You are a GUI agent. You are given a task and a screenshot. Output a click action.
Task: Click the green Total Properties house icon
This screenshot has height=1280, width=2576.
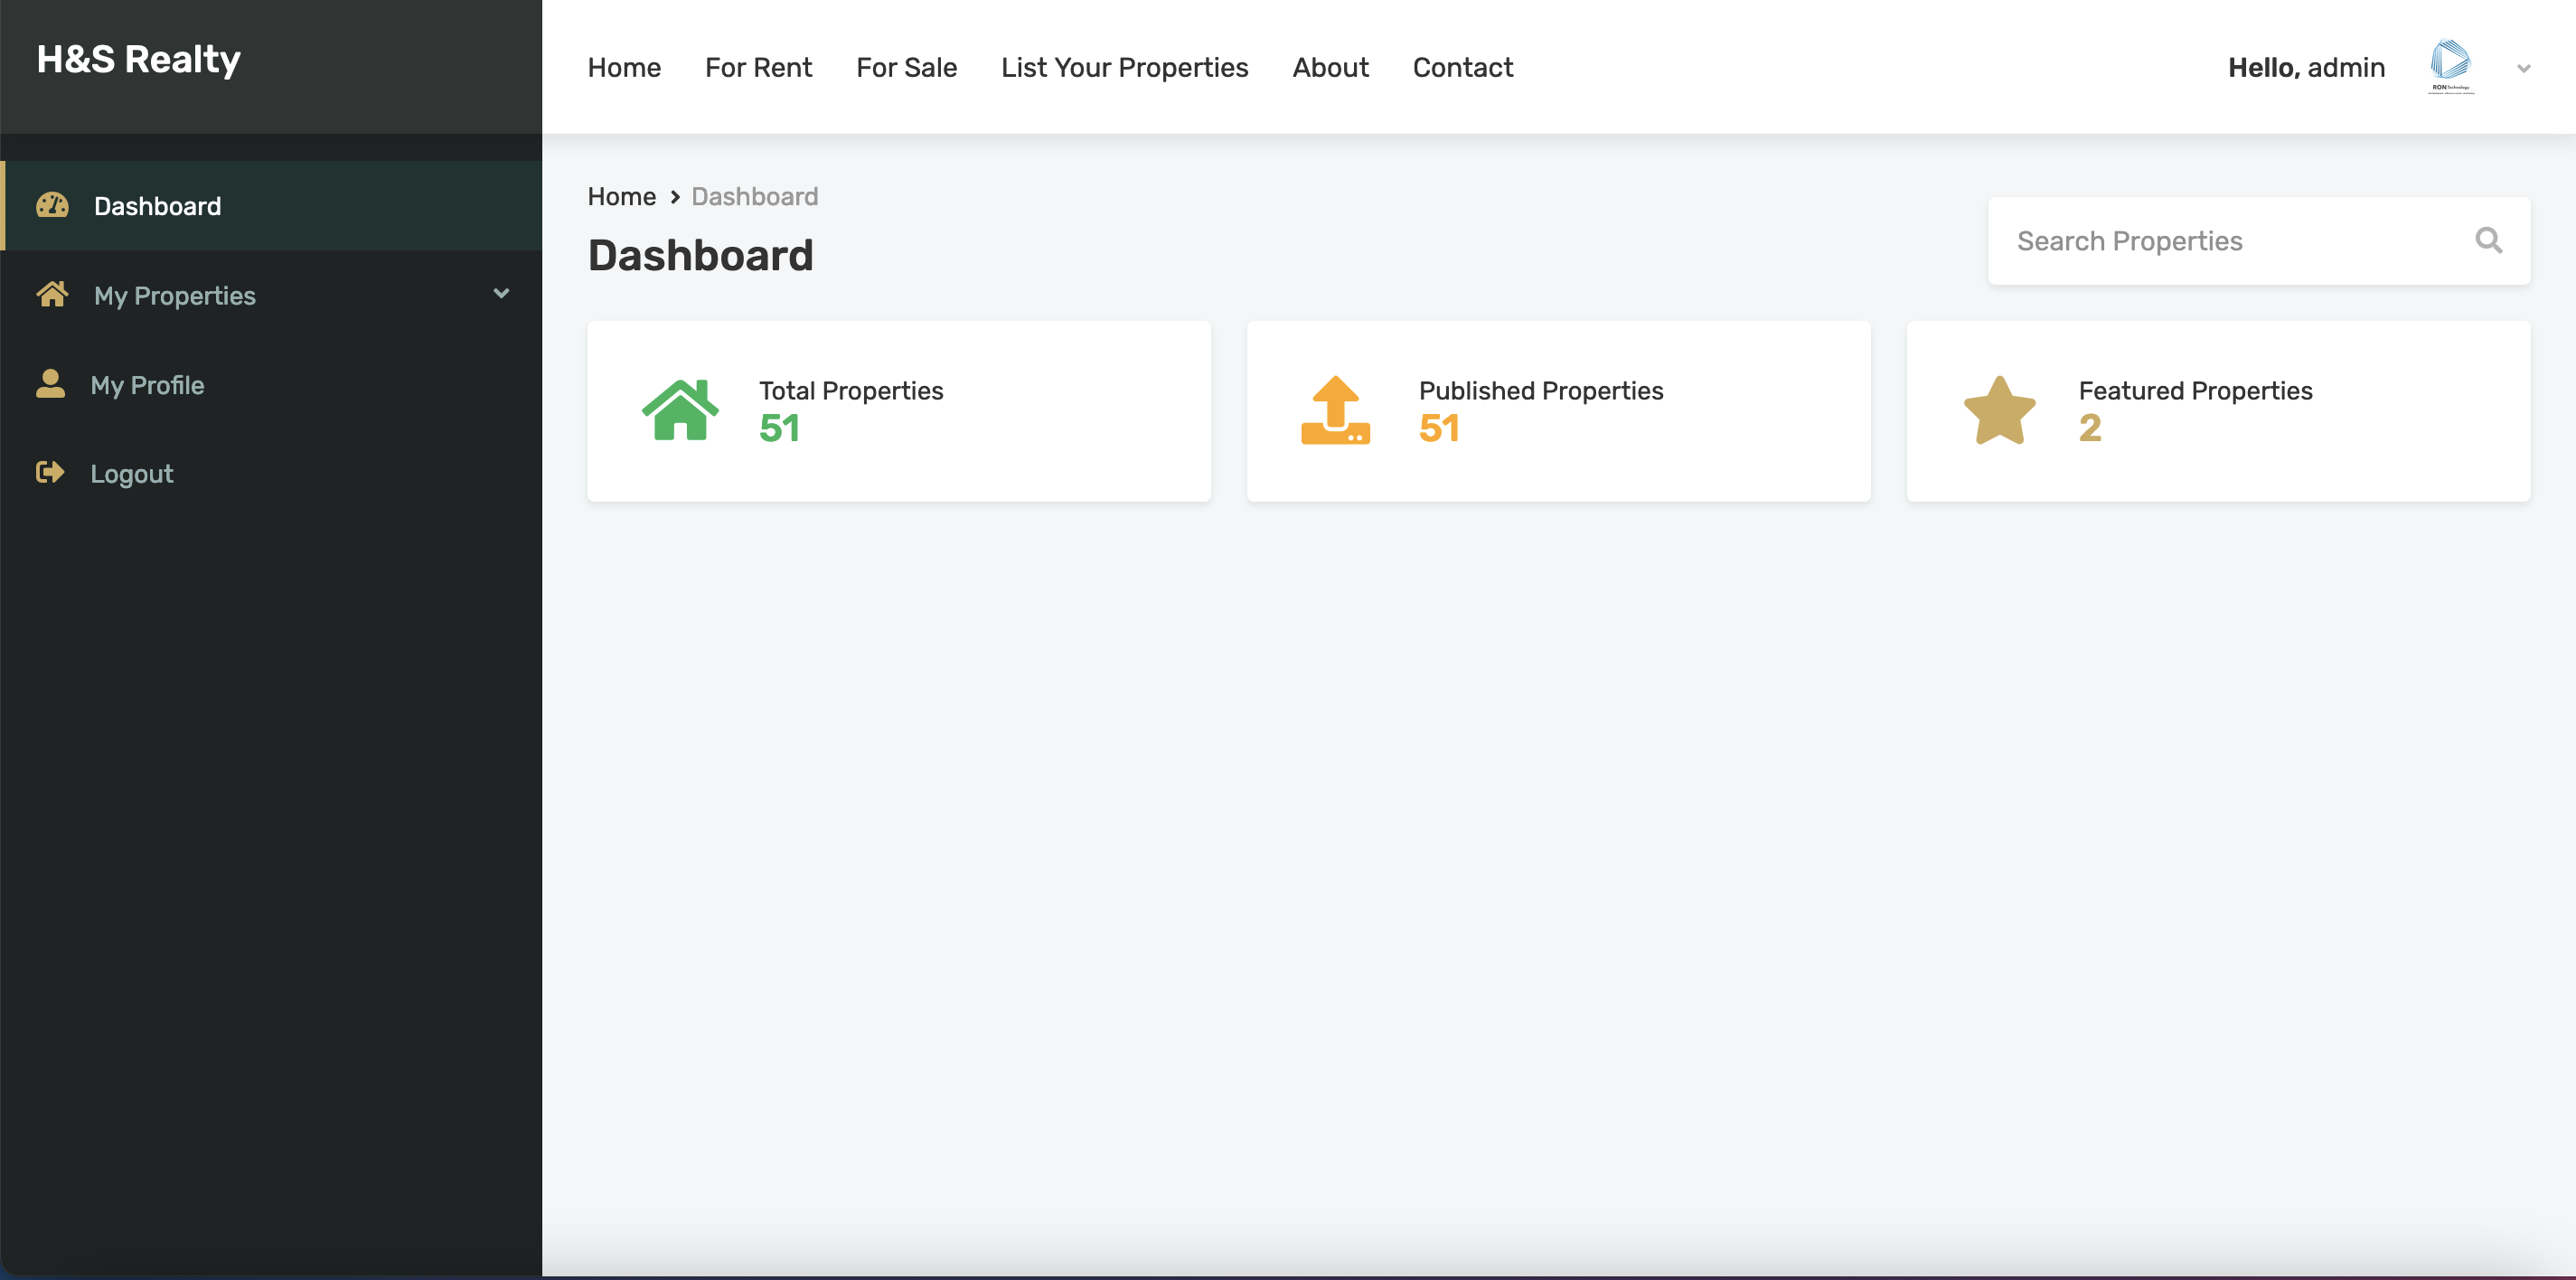680,410
